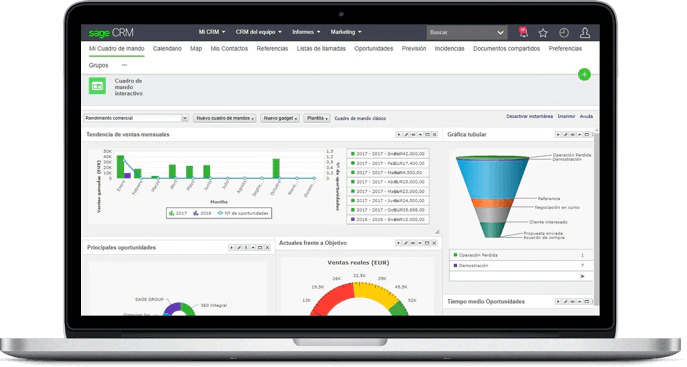Toggle the 2018 series in chart legend

[202, 213]
